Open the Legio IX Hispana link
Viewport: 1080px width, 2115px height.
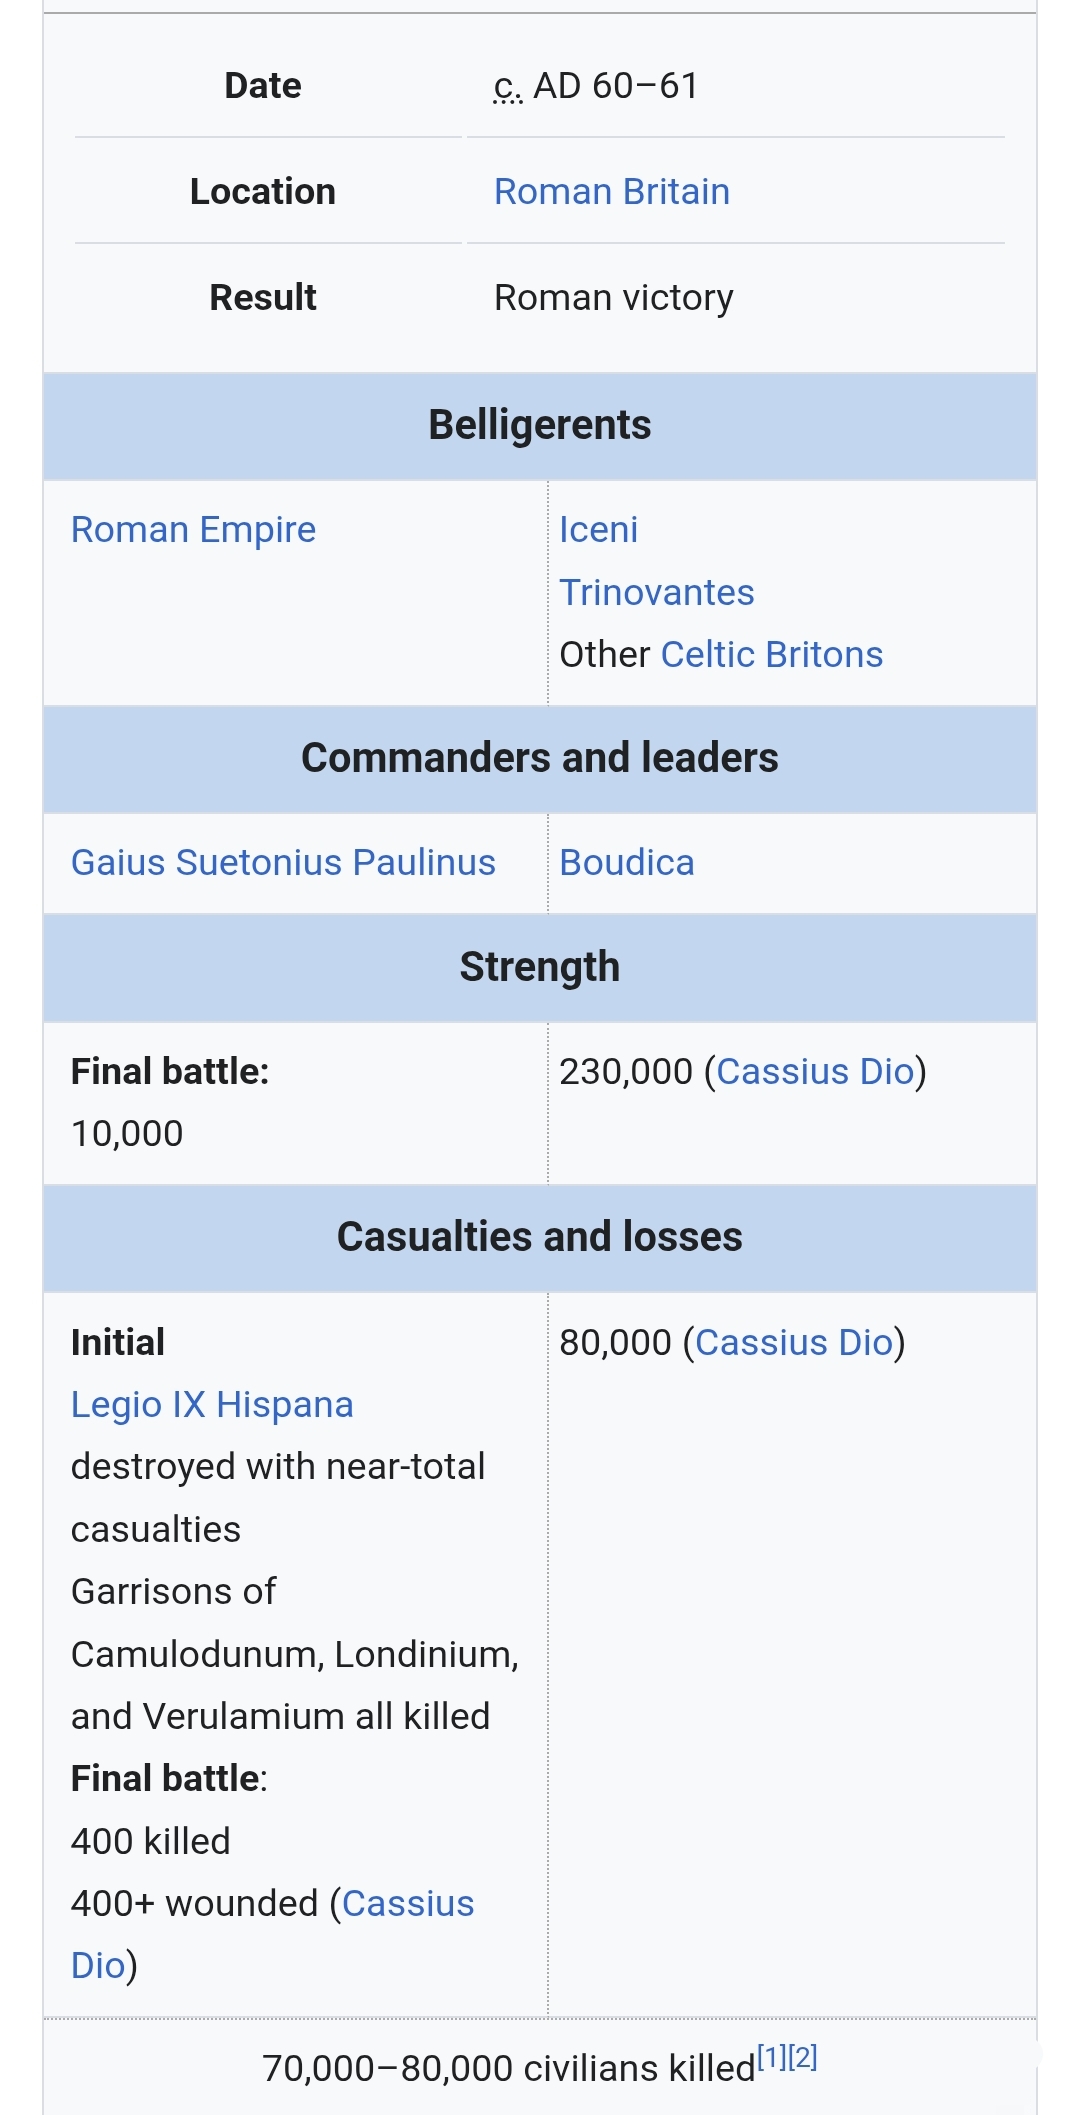[x=212, y=1404]
